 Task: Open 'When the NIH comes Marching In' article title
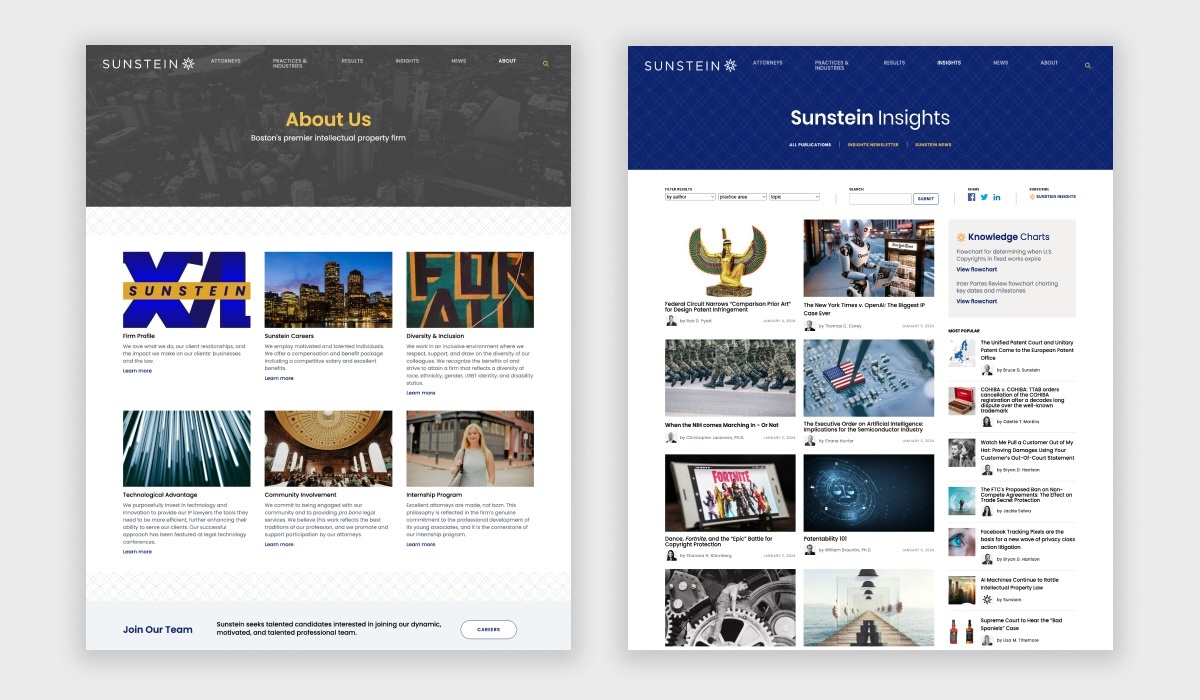point(722,425)
